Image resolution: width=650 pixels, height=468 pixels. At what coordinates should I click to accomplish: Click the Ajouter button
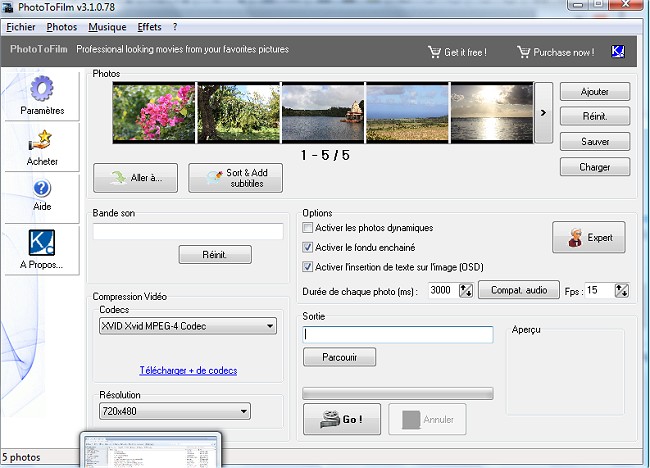coord(595,92)
